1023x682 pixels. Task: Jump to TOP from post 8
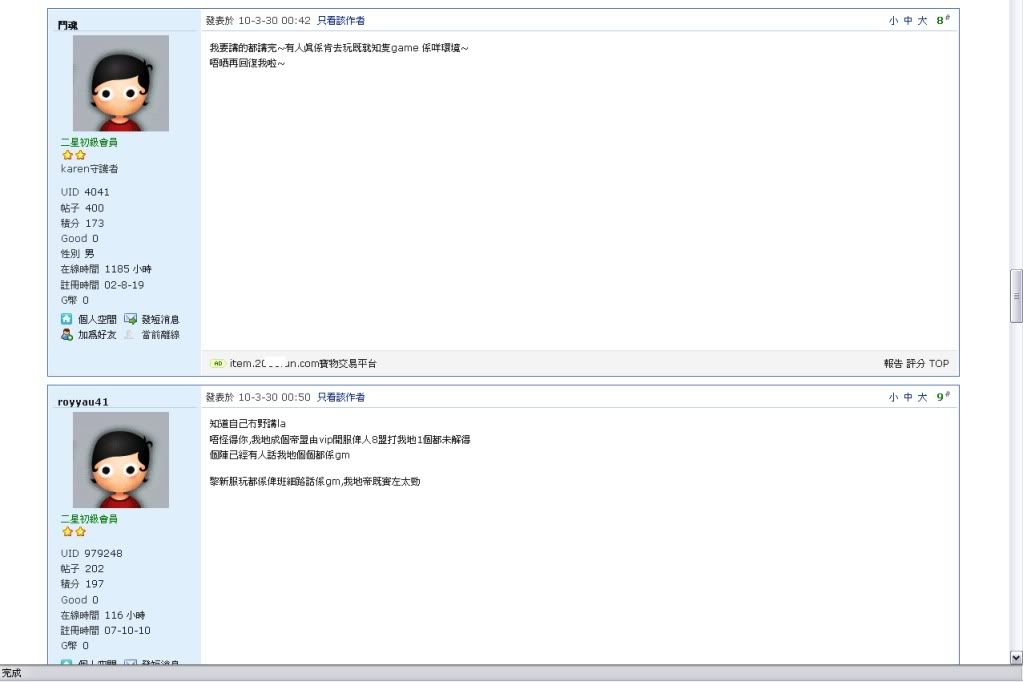939,364
